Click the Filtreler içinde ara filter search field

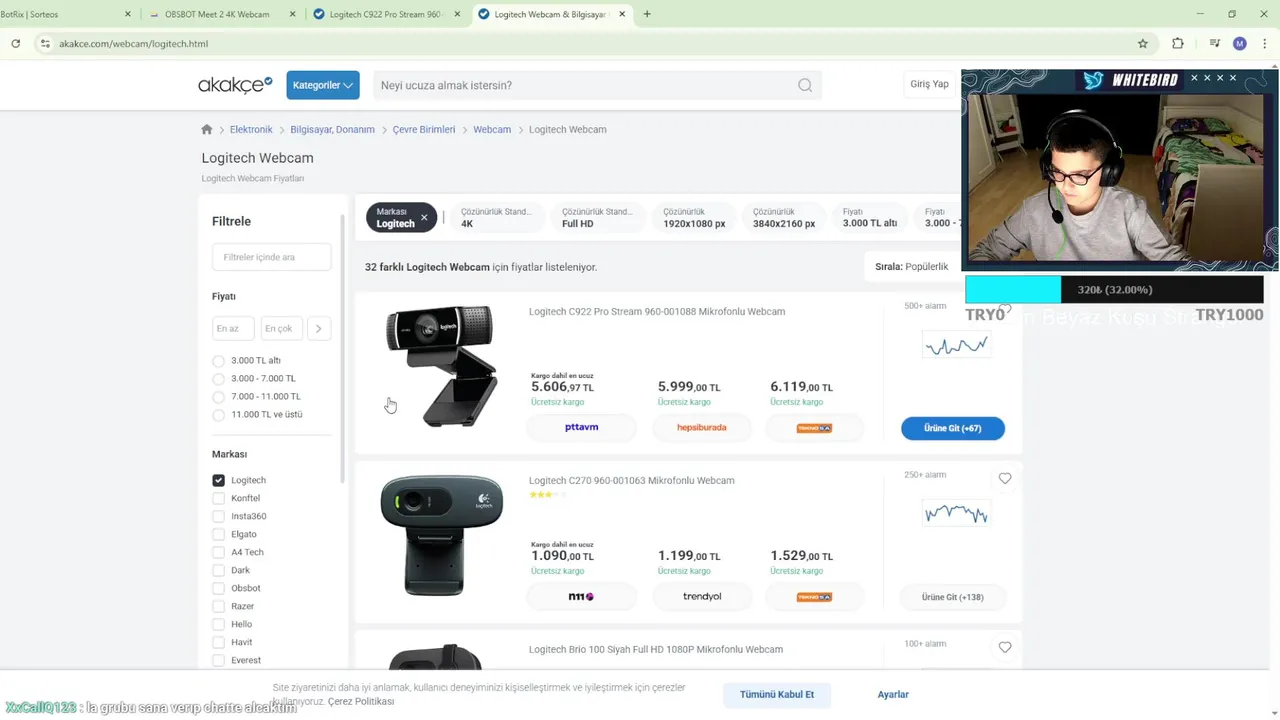pos(271,257)
